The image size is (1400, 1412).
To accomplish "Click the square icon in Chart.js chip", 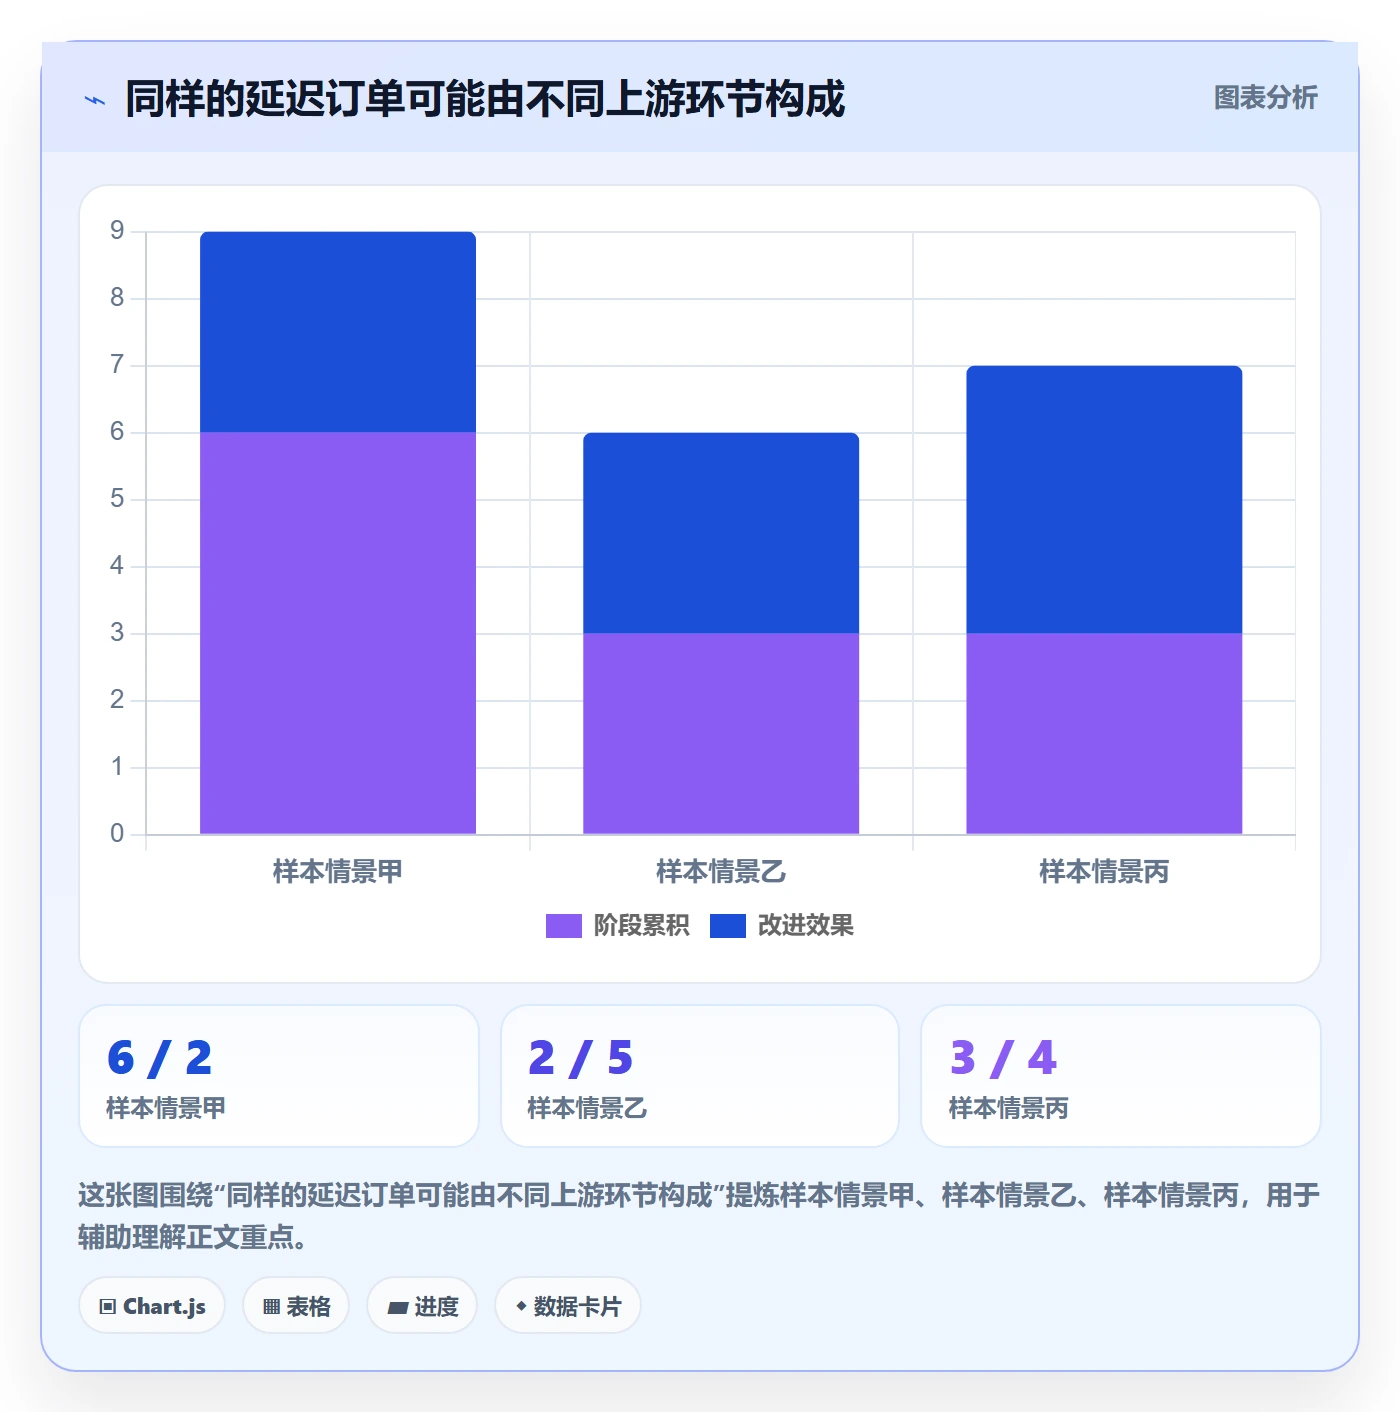I will [108, 1307].
